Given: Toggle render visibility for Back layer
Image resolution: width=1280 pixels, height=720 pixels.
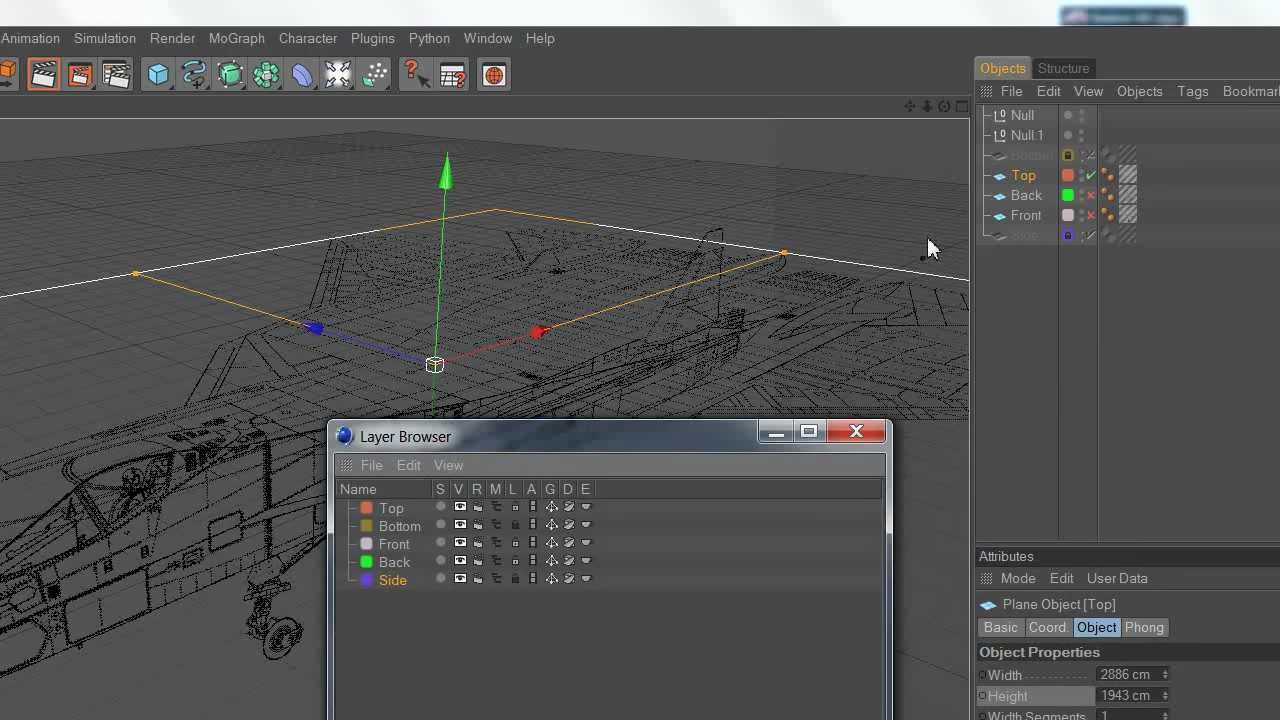Looking at the screenshot, I should 477,561.
